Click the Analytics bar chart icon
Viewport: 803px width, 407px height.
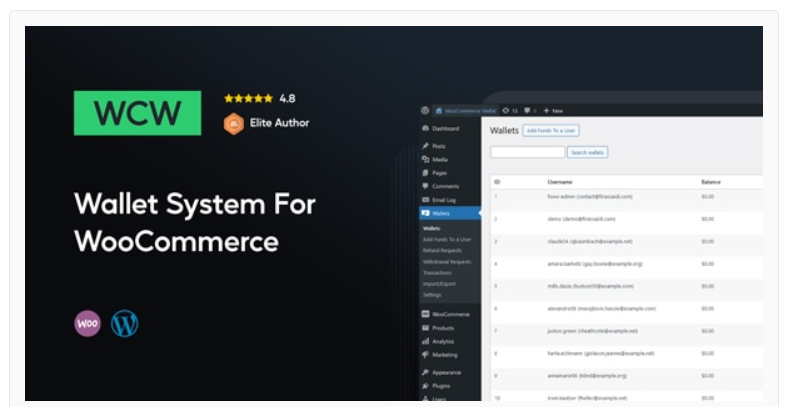(425, 341)
